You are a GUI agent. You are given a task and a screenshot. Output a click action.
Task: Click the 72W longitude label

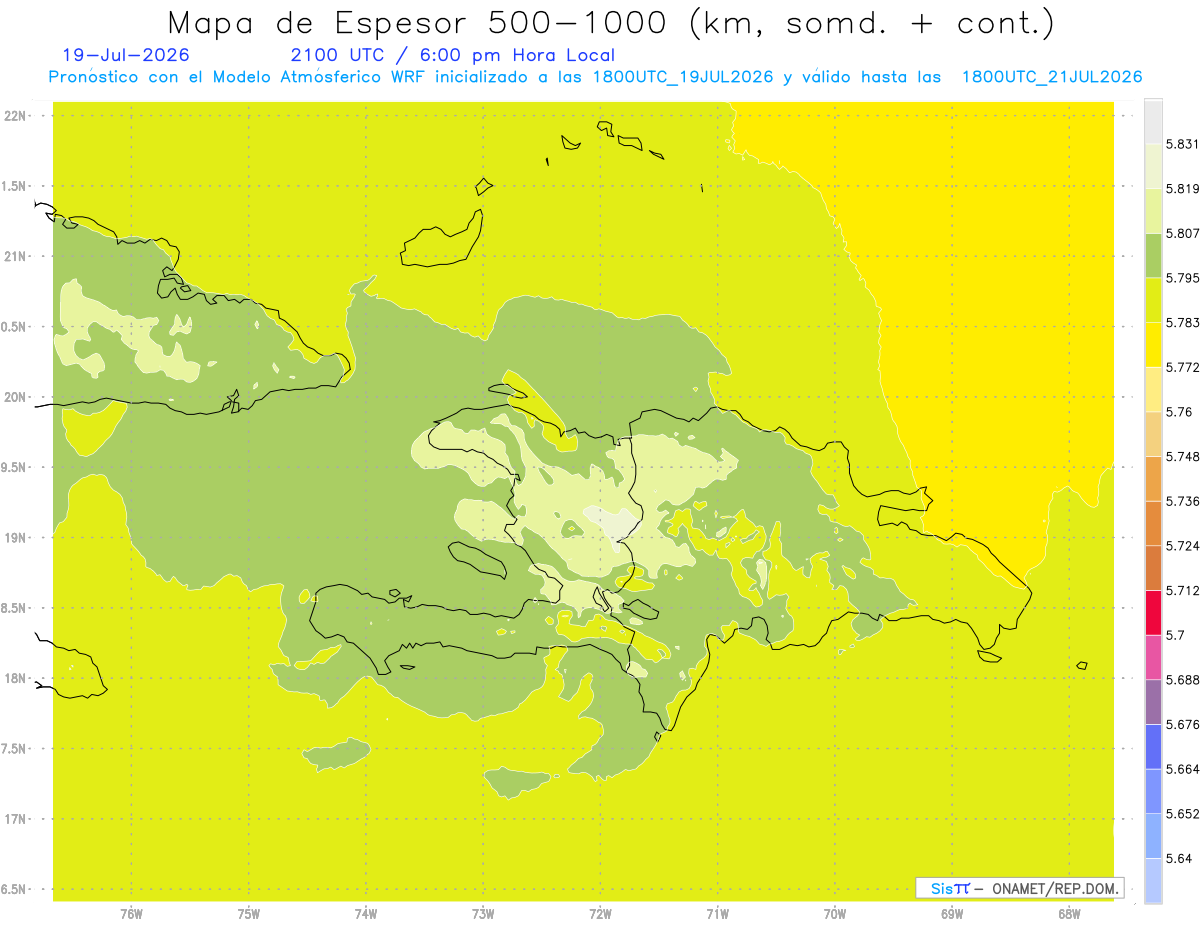[x=600, y=913]
